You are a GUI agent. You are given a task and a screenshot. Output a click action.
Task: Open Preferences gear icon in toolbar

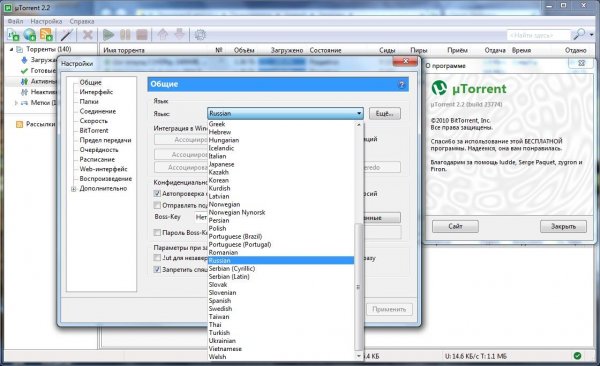click(200, 35)
